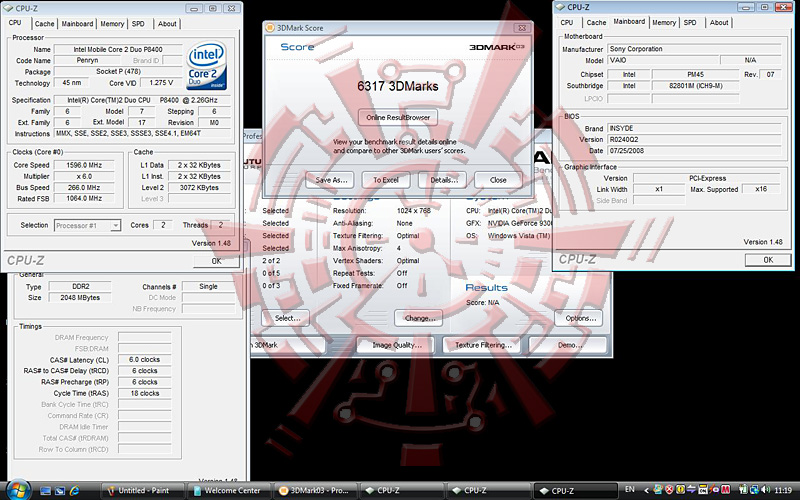Click the 2048 MBytes memory size field

(80, 297)
